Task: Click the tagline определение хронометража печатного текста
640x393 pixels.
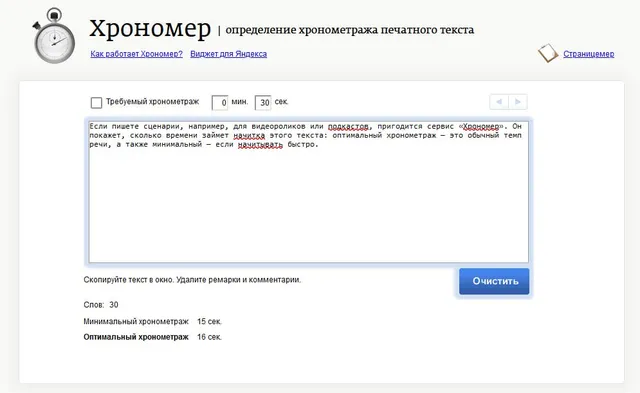Action: click(350, 30)
